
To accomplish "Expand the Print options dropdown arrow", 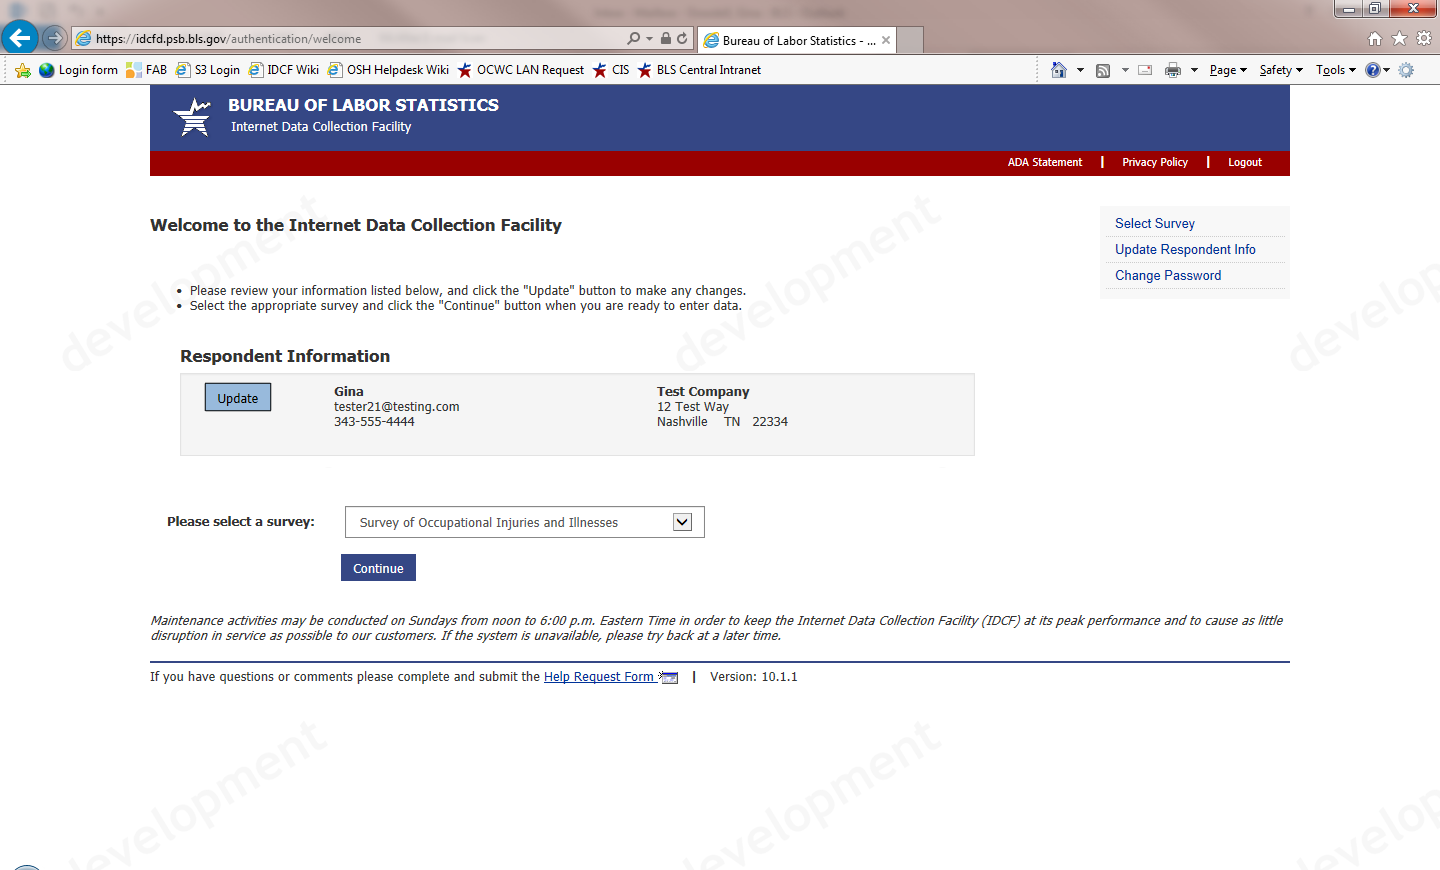I will (1194, 70).
